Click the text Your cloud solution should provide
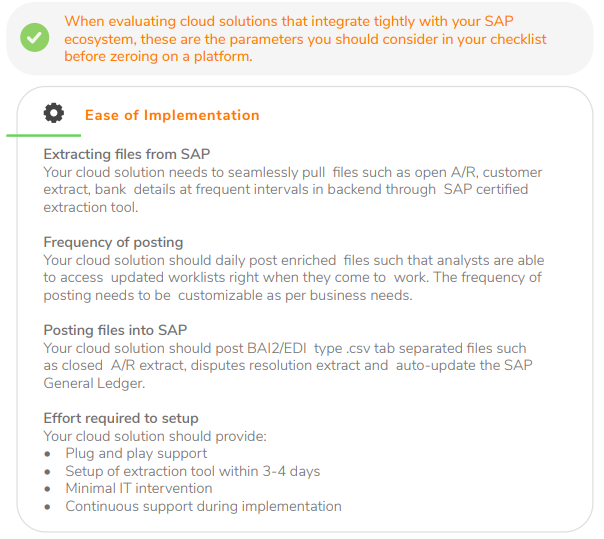 pyautogui.click(x=155, y=436)
